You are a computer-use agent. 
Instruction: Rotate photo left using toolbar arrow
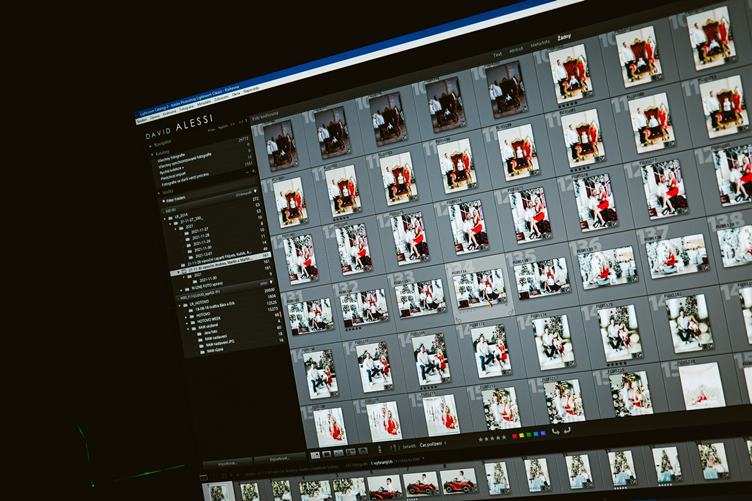pyautogui.click(x=556, y=431)
